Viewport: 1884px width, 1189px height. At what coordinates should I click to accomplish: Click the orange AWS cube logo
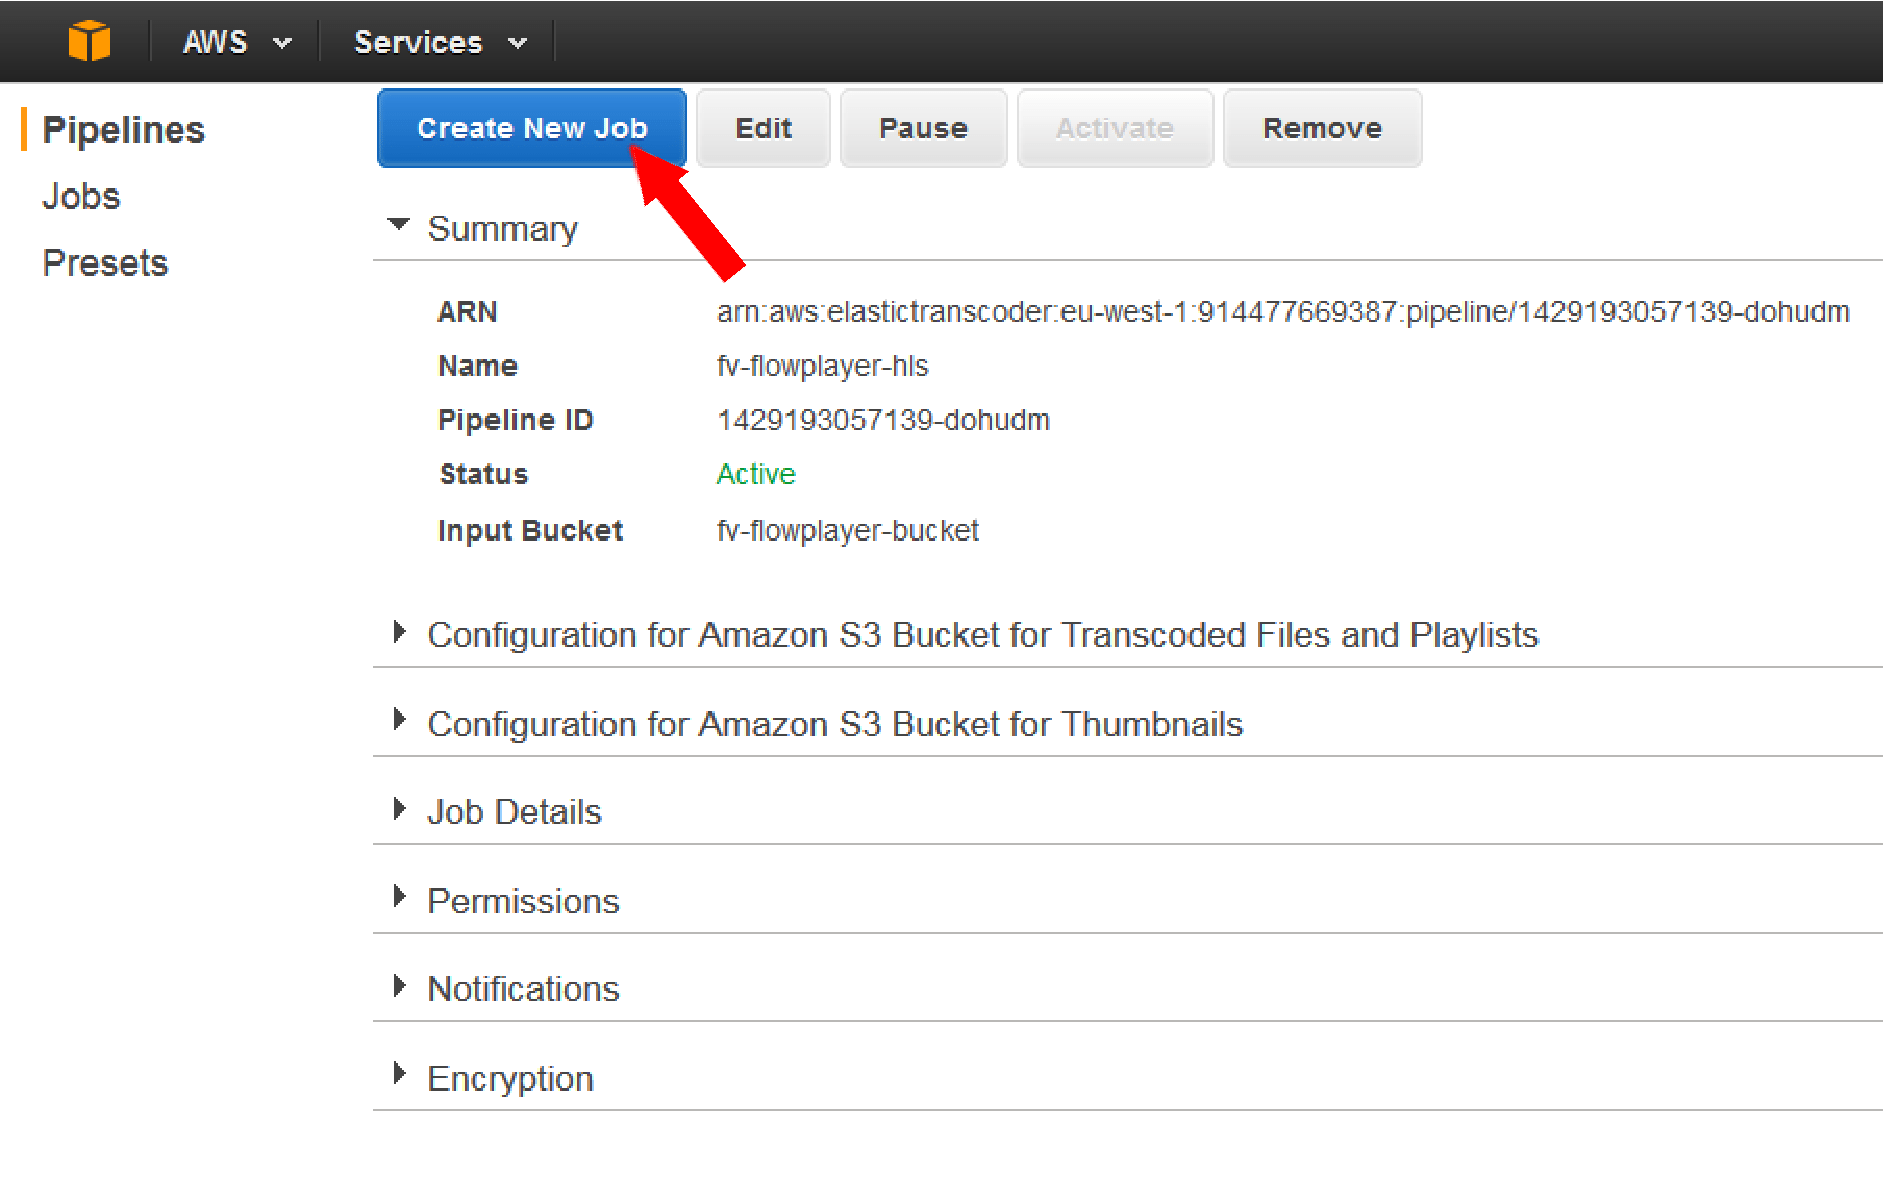pos(89,41)
